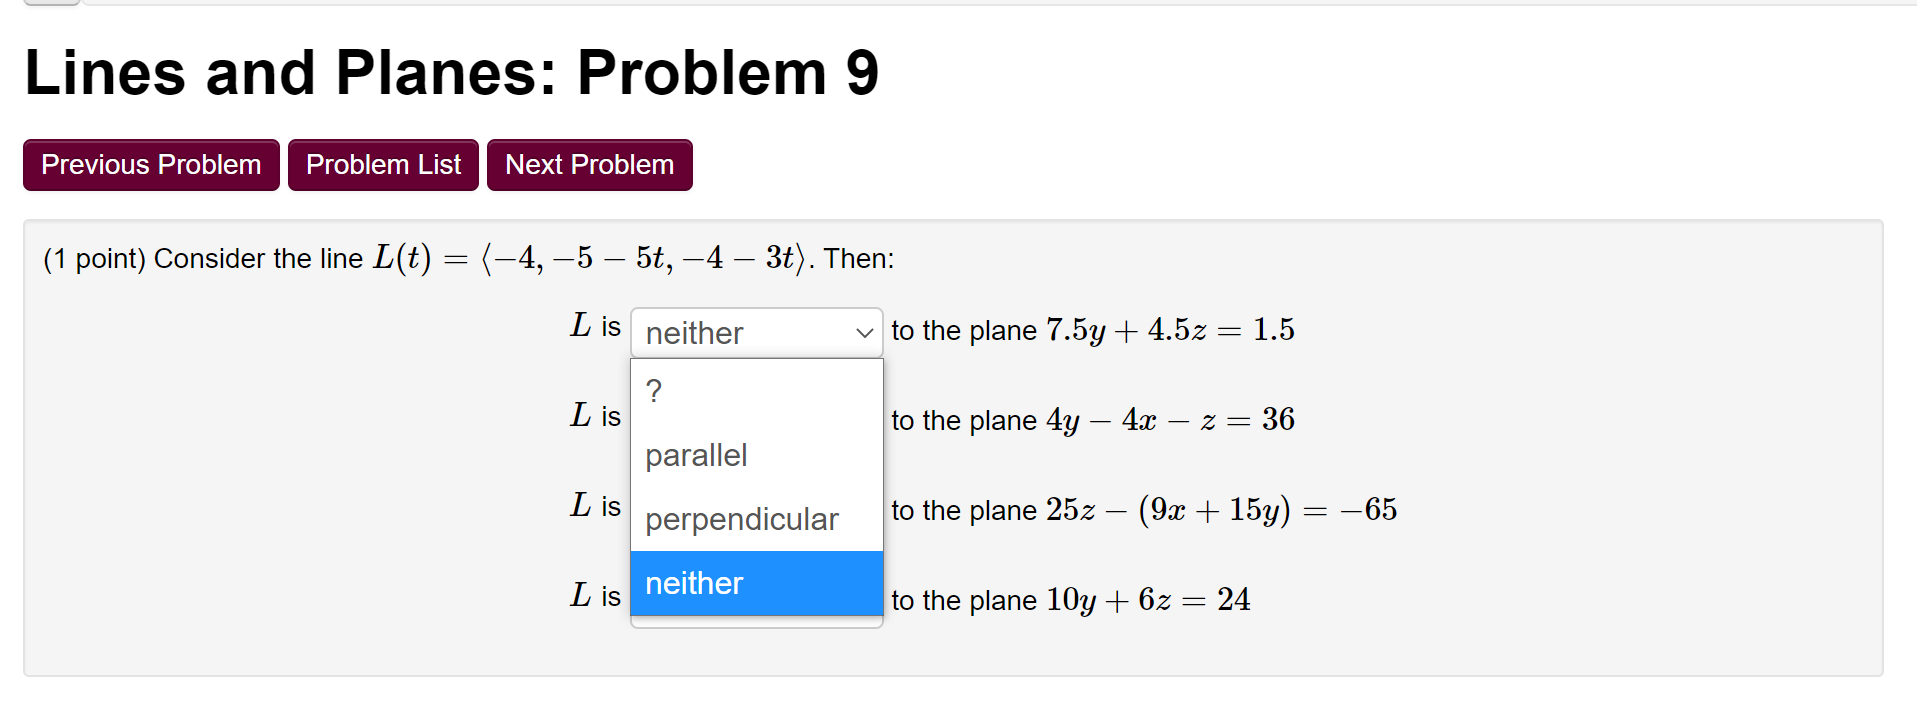This screenshot has width=1917, height=708.
Task: Select the "?" placeholder option
Action: (653, 391)
